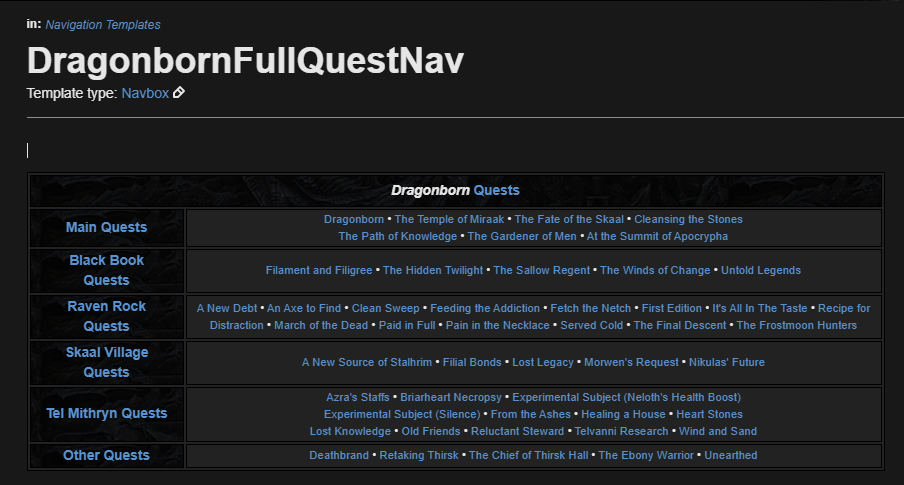
Task: Select Skaal Village Quests heading
Action: coord(107,362)
